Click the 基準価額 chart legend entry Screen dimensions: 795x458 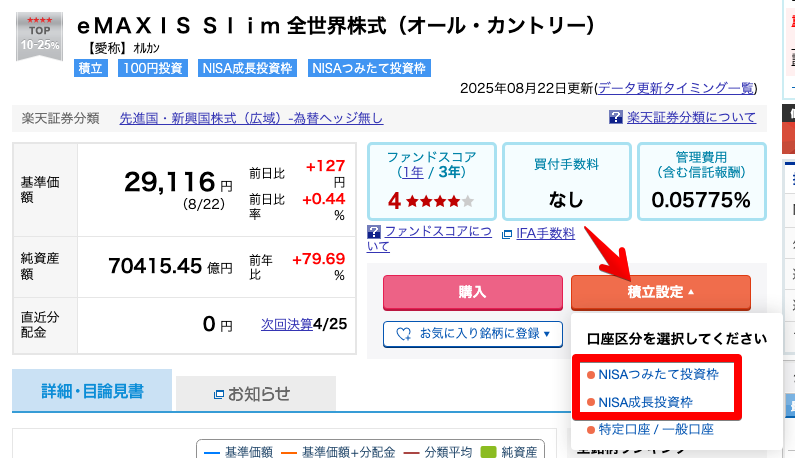point(238,451)
